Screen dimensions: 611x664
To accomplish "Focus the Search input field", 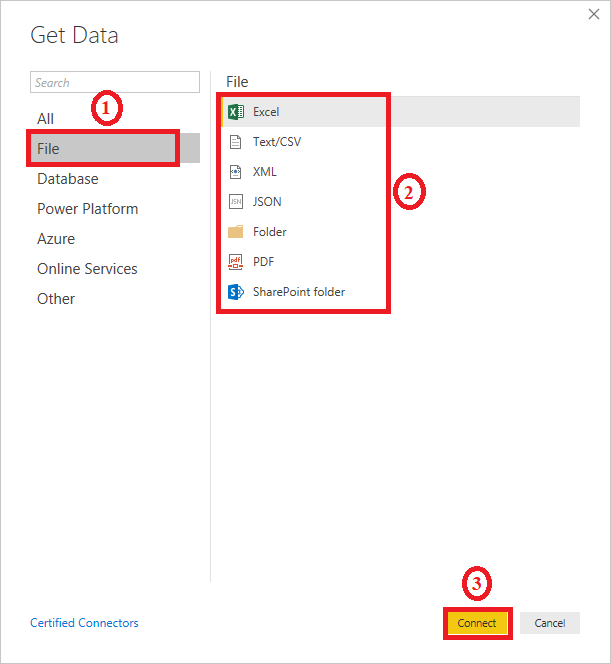I will [x=115, y=82].
